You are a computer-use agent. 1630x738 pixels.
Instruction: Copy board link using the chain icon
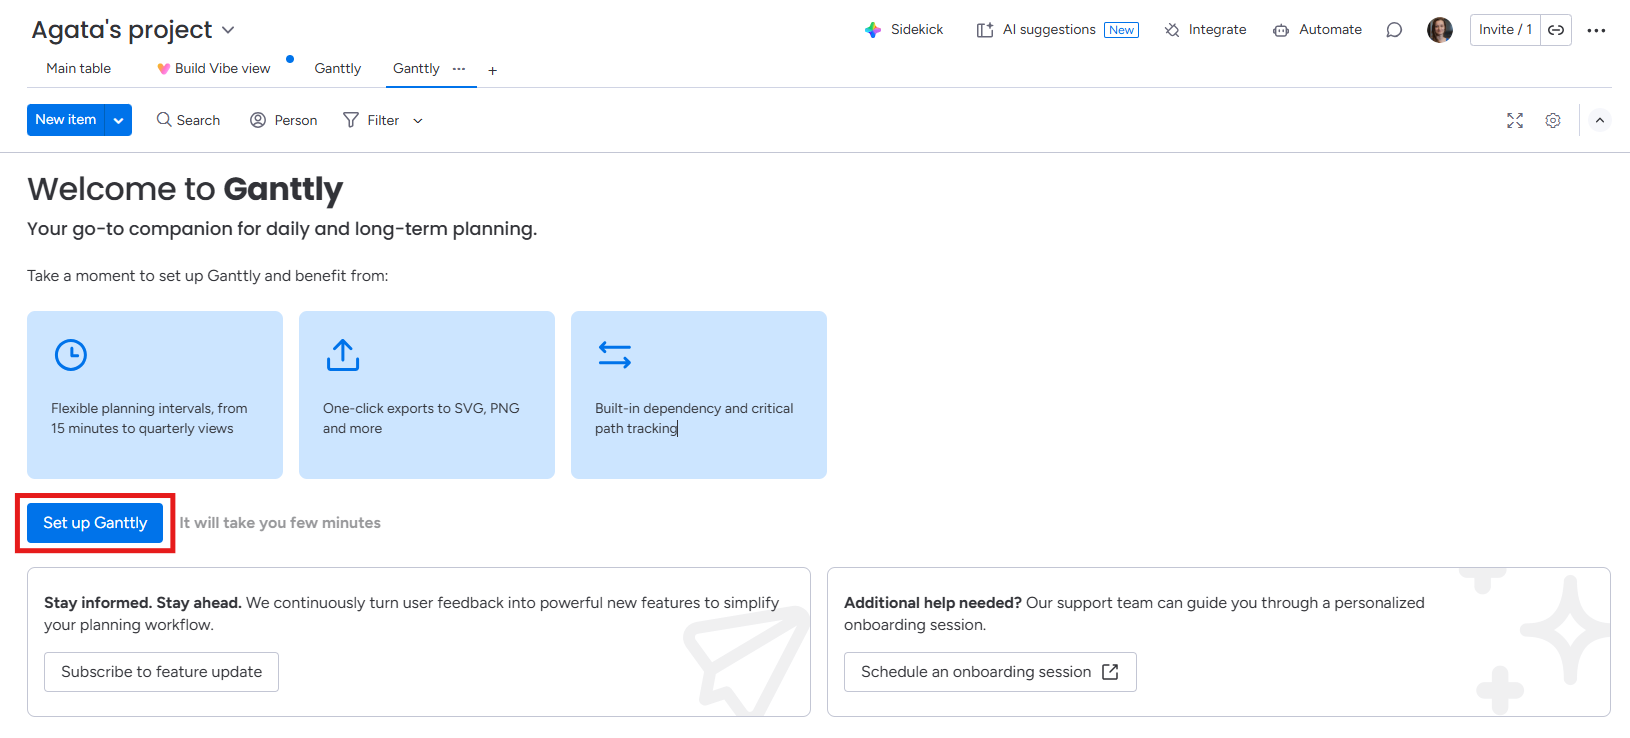coord(1556,30)
